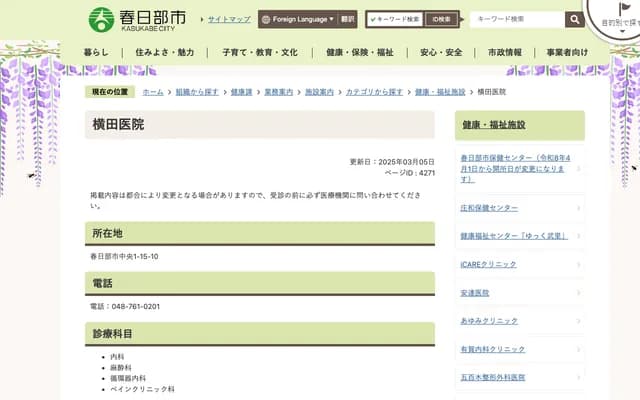Click the chevron beside 庄和保健センター
The height and width of the screenshot is (400, 640).
coord(578,208)
